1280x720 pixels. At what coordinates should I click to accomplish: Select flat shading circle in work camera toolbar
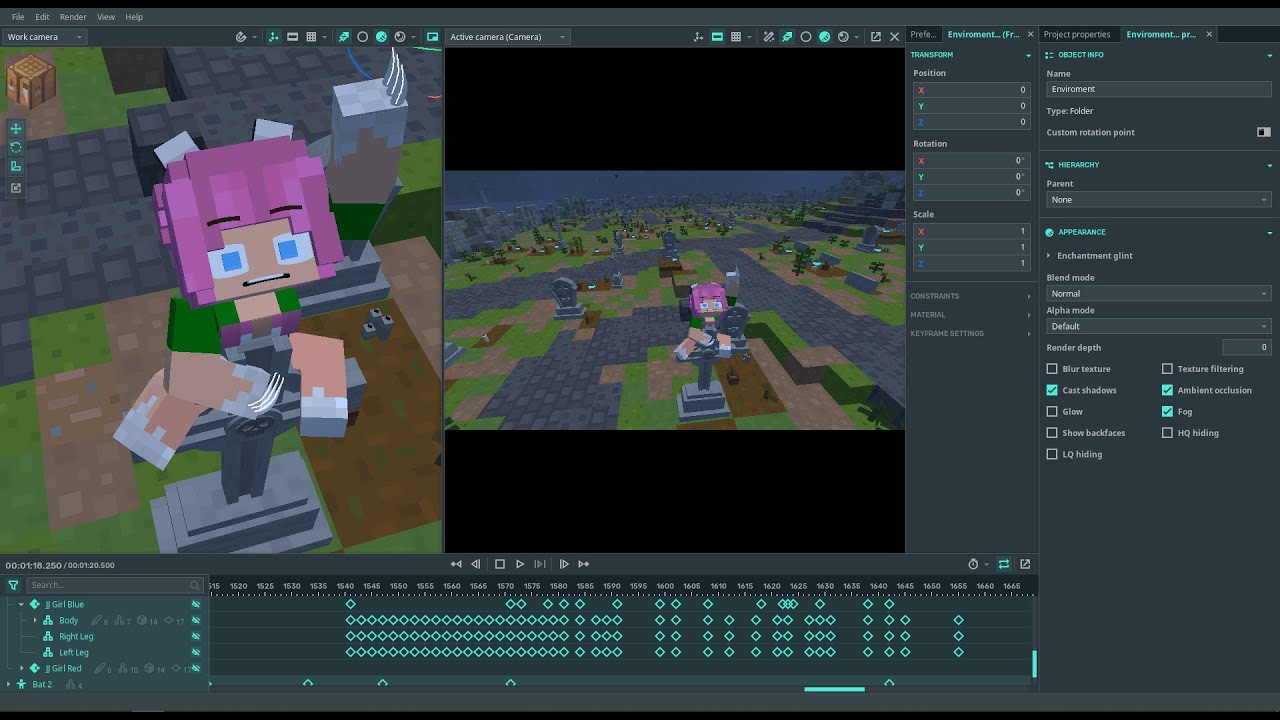click(x=362, y=37)
